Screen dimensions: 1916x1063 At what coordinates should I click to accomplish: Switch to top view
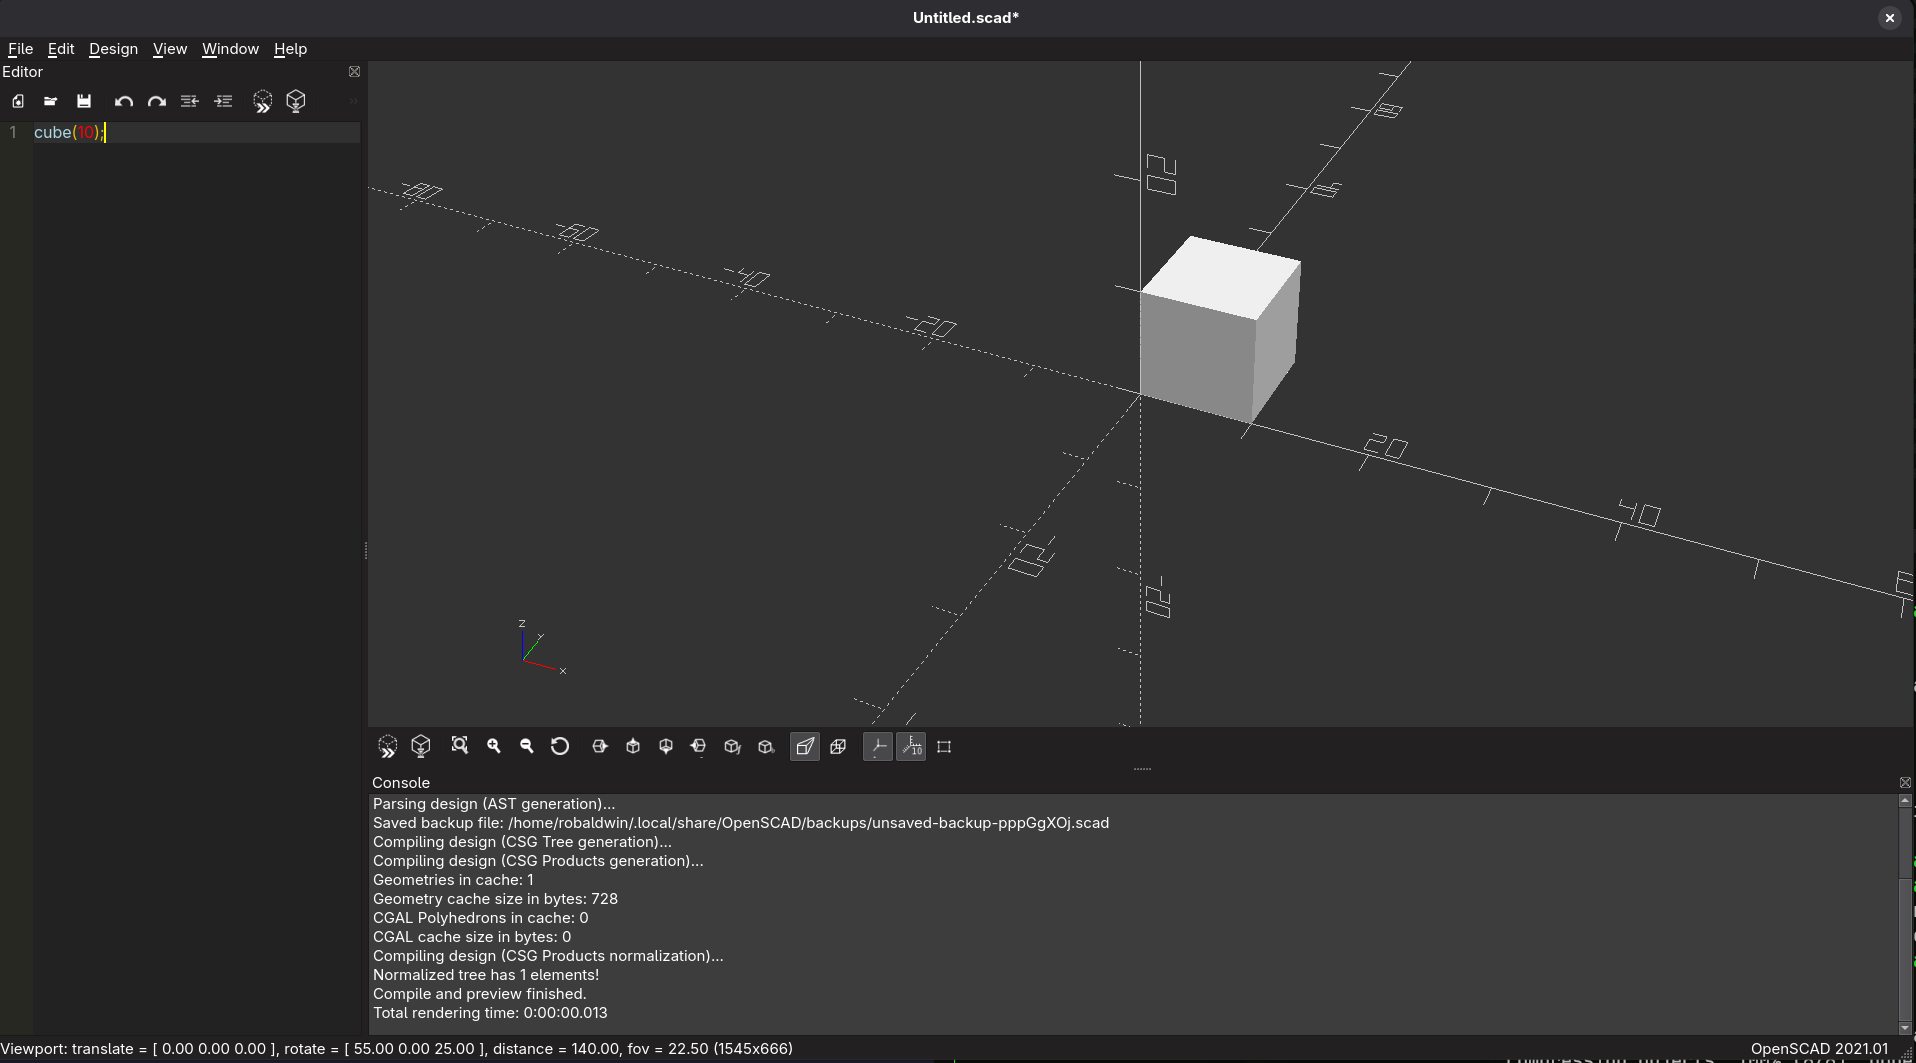pyautogui.click(x=633, y=746)
